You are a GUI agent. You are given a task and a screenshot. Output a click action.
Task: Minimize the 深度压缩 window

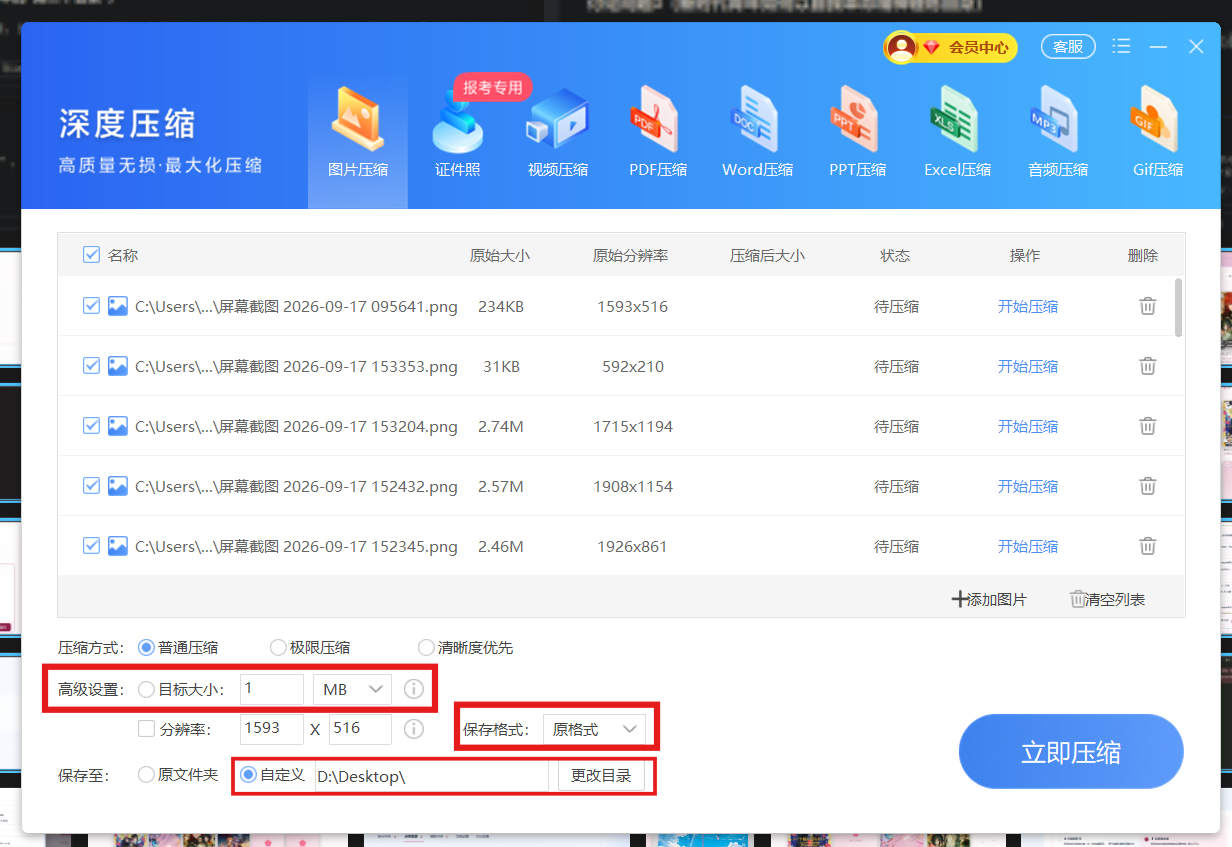coord(1159,47)
